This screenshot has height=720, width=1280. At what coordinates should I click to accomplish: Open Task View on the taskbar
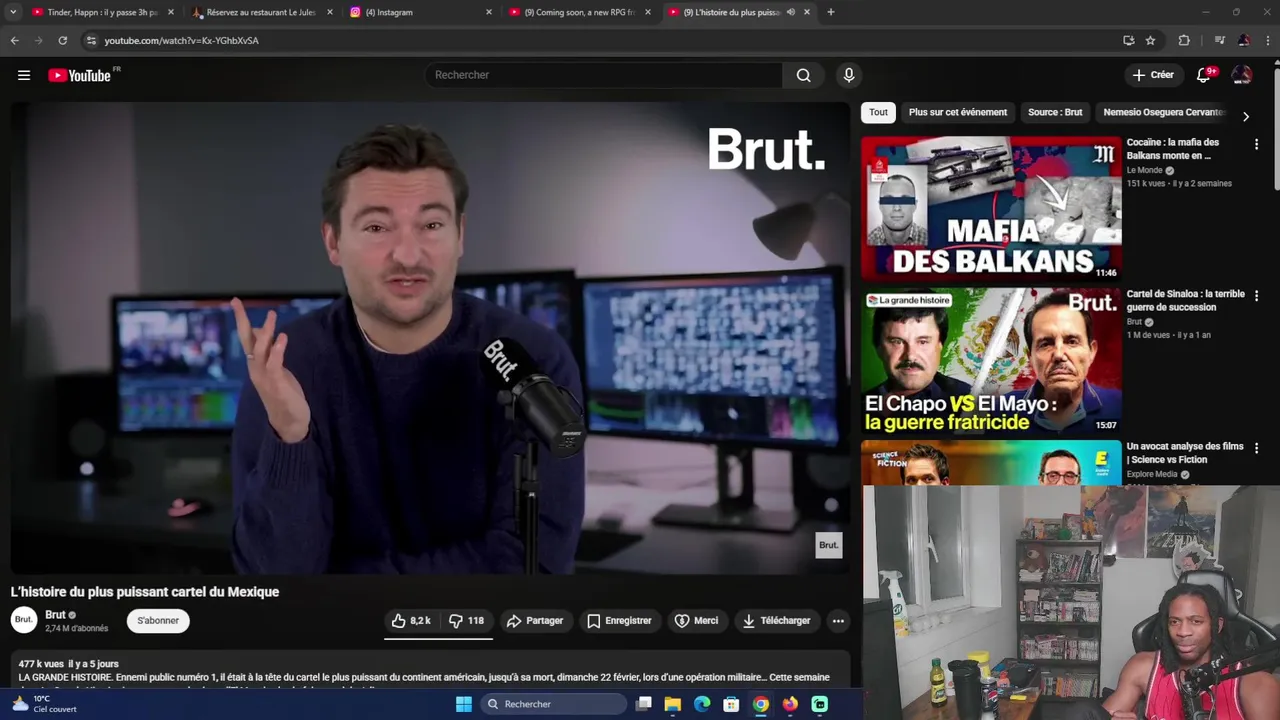[644, 704]
